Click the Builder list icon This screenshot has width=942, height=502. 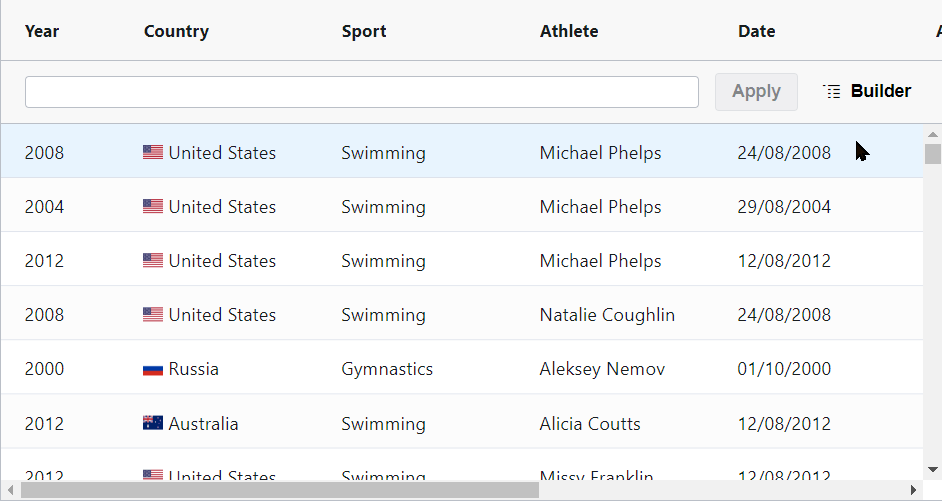(832, 92)
